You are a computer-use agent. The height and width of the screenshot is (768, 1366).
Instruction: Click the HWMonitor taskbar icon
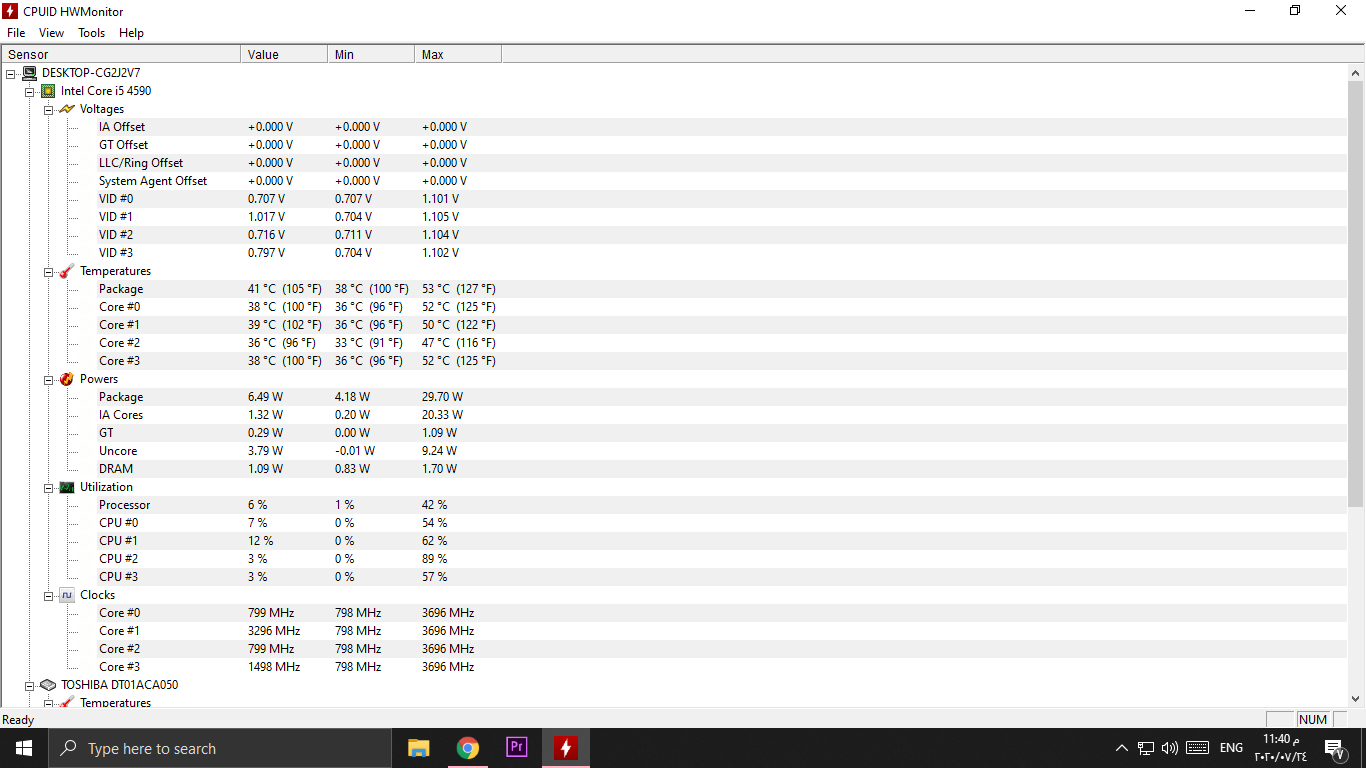pos(566,748)
